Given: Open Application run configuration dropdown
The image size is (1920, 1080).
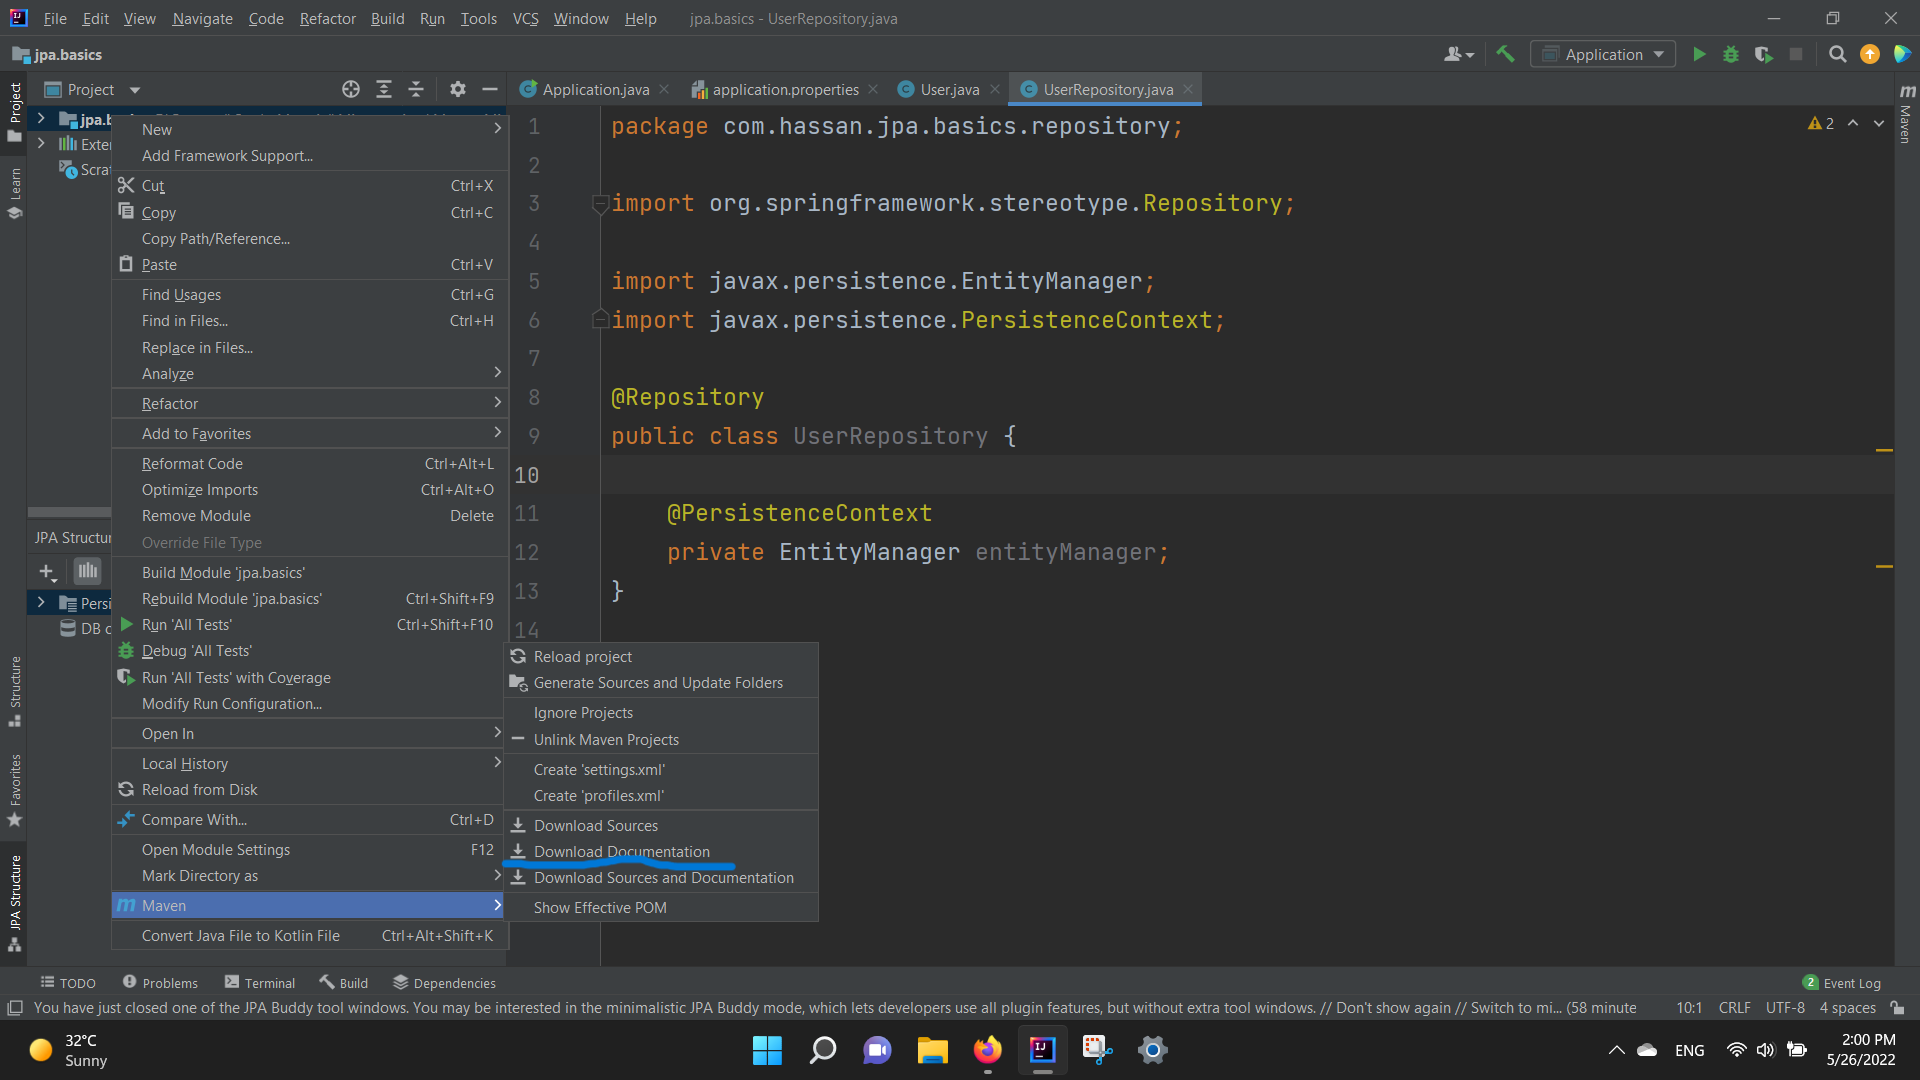Looking at the screenshot, I should (x=1603, y=55).
